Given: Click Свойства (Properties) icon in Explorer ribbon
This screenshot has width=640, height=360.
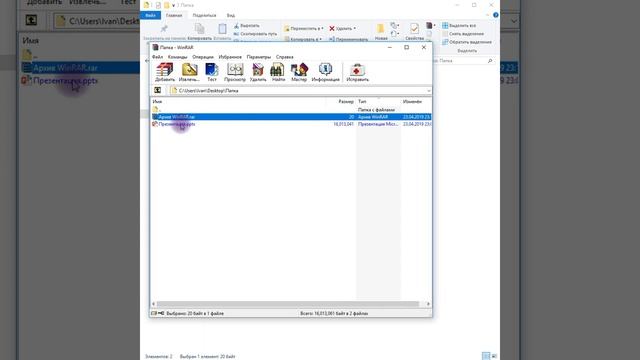Looking at the screenshot, I should pyautogui.click(x=414, y=29).
